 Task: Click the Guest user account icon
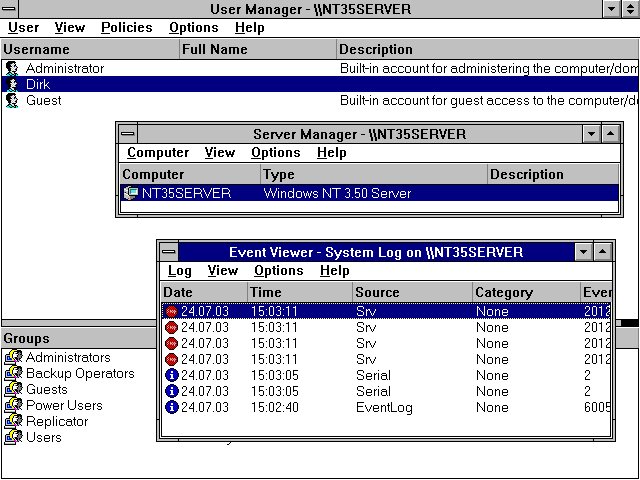point(12,100)
